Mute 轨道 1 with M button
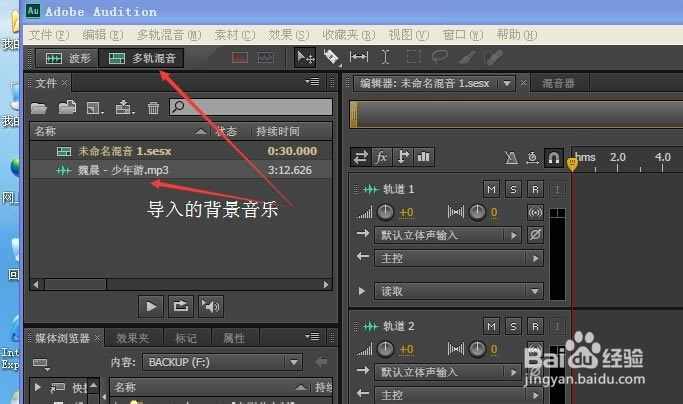This screenshot has width=683, height=404. [x=491, y=189]
